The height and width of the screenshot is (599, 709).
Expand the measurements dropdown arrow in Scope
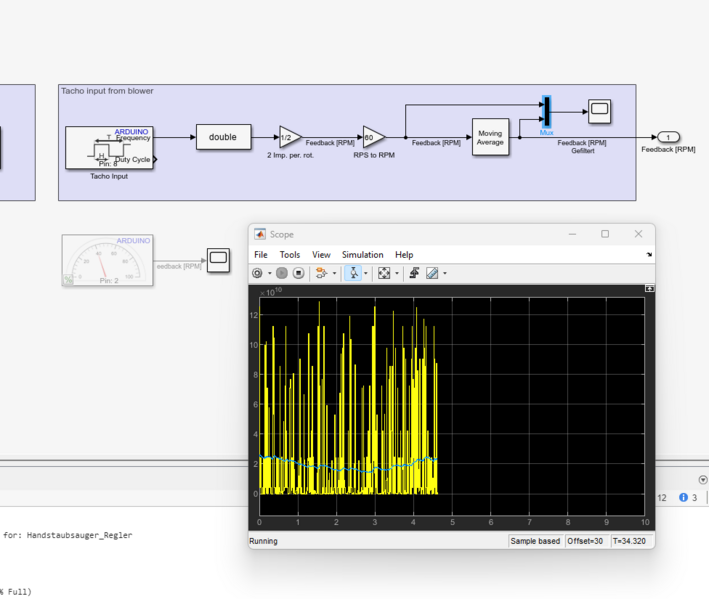445,274
